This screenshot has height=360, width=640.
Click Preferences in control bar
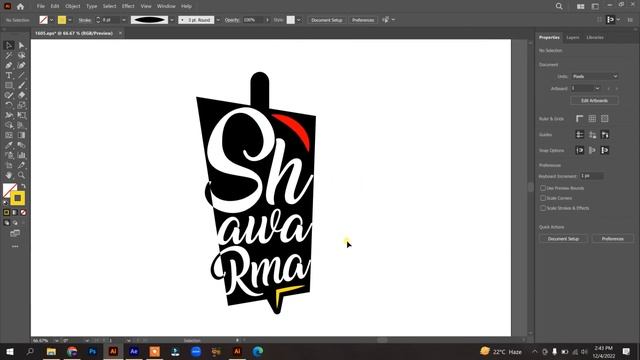tap(363, 20)
